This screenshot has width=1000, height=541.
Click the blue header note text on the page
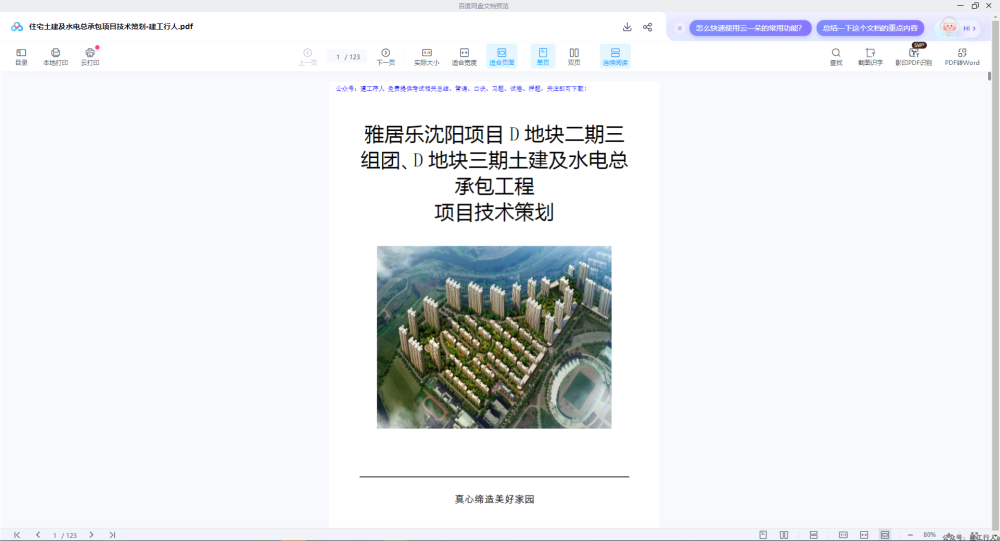point(461,89)
